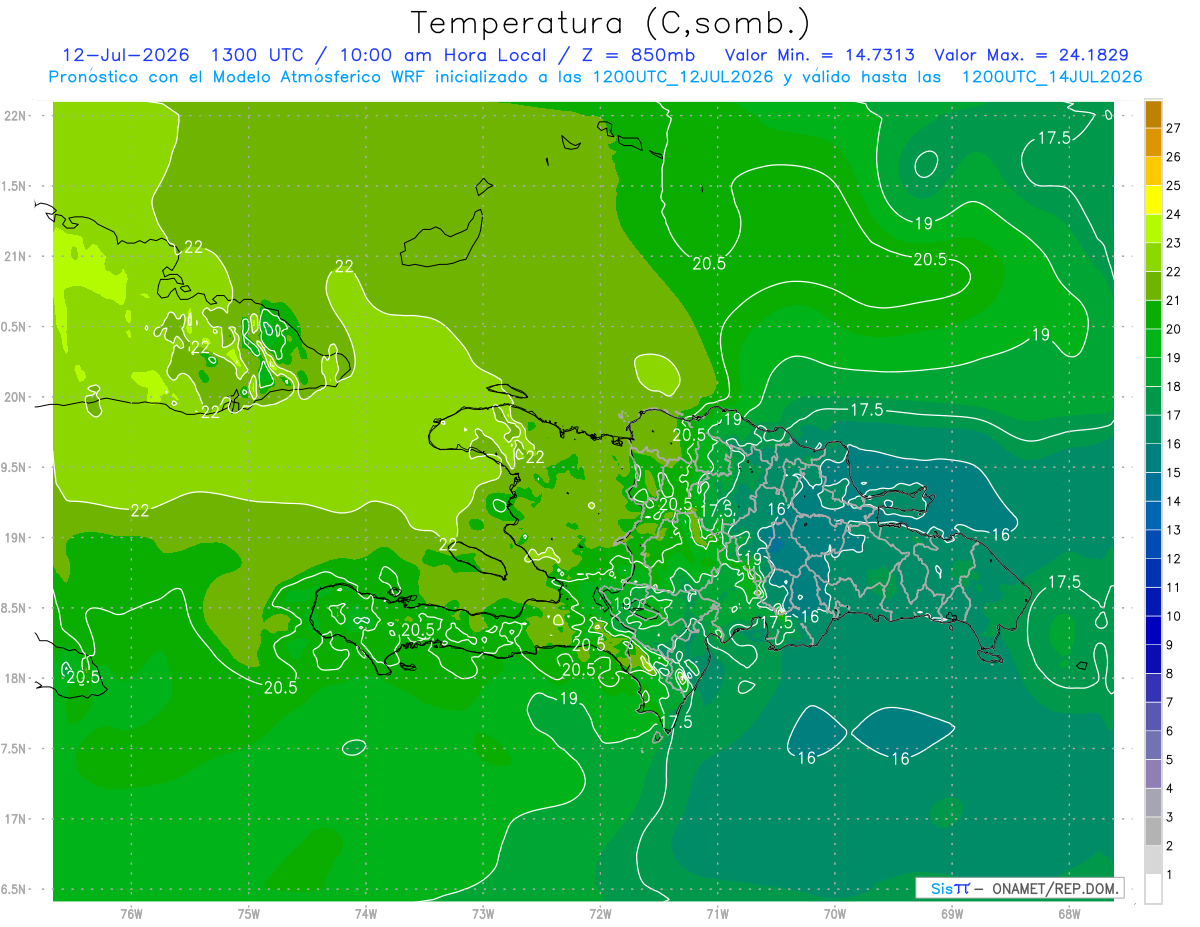Click the "20N" latitude axis label
Screen dimensions: 1200x927
click(x=17, y=397)
